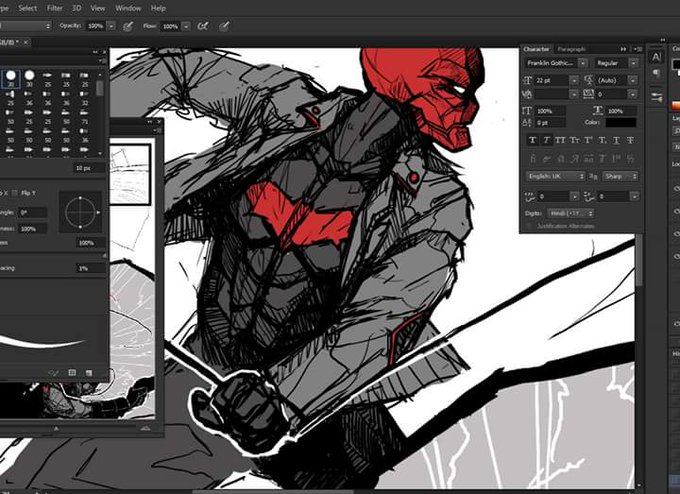Click the Spacing 1% value field
Viewport: 680px width, 494px height.
coord(90,268)
